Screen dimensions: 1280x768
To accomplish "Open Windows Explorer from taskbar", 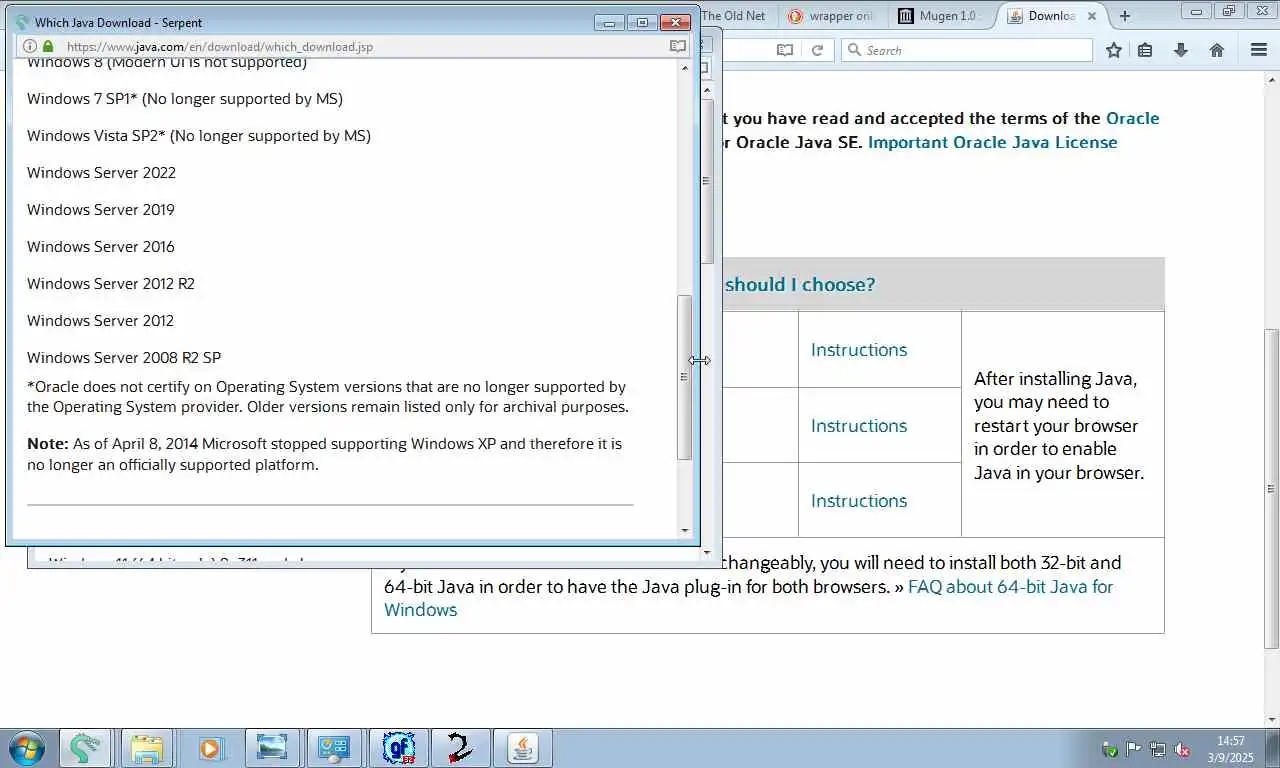I will (146, 748).
